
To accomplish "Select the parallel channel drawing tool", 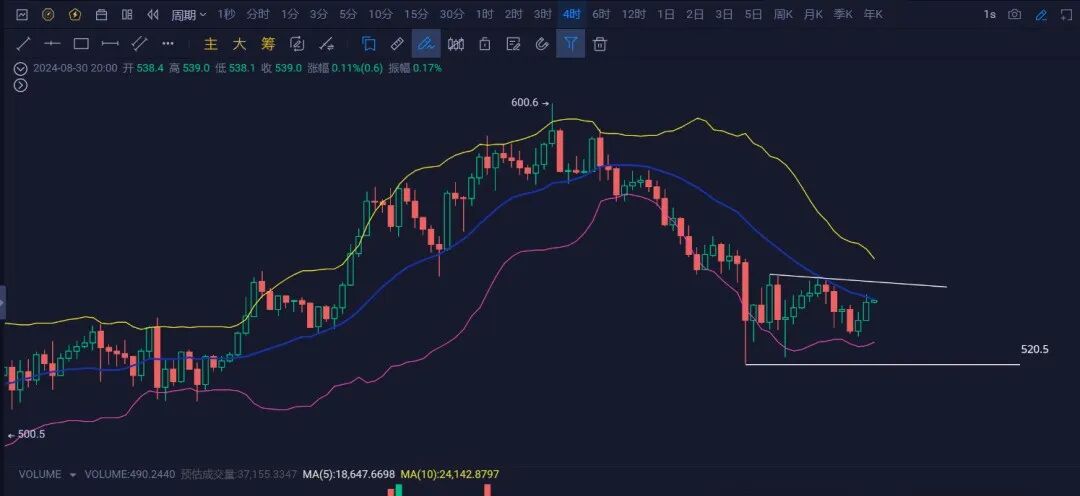I will pos(140,44).
